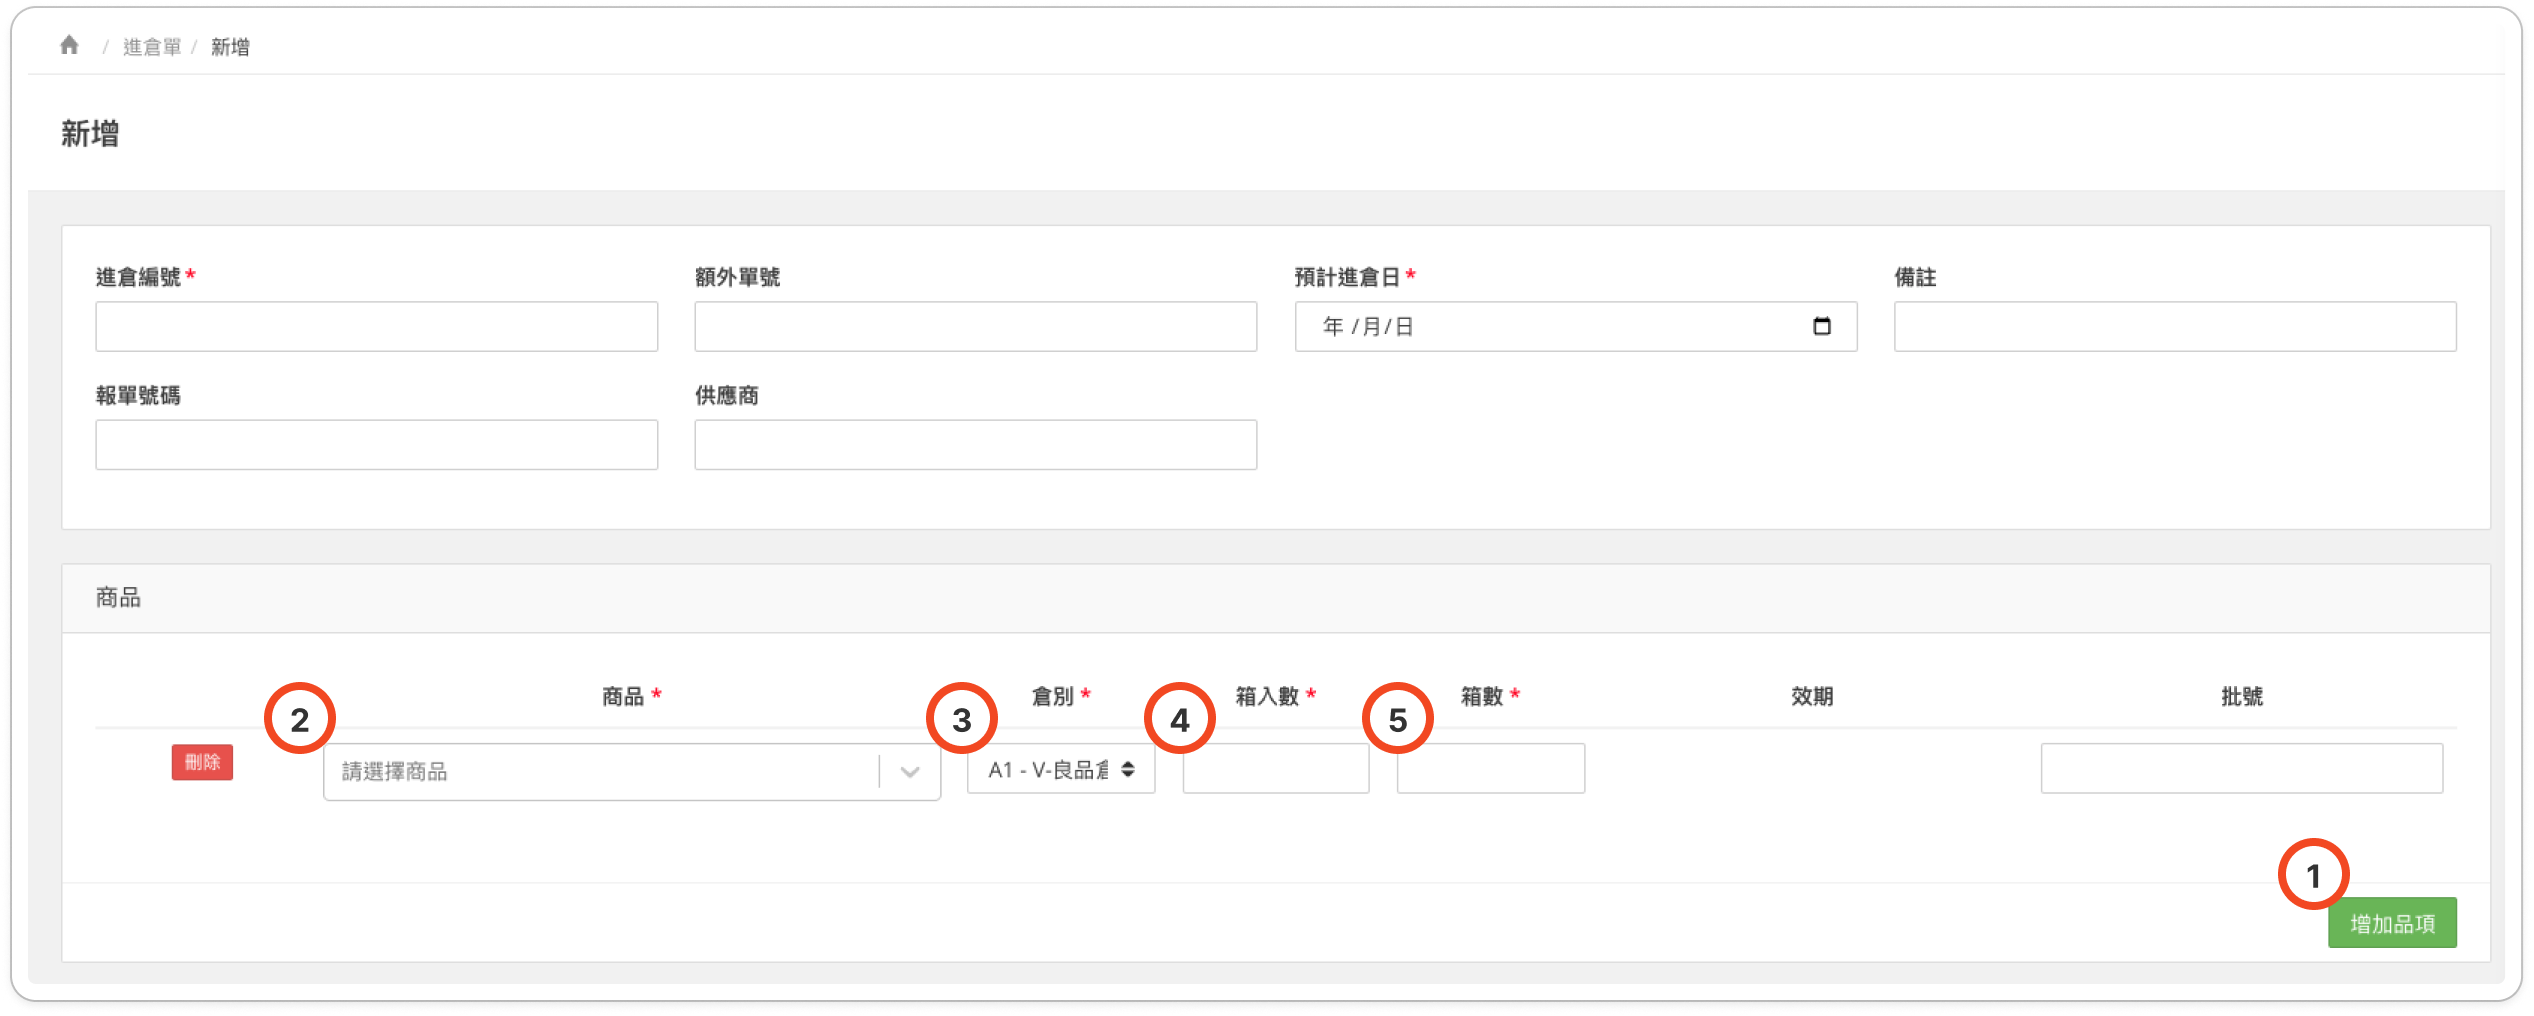The width and height of the screenshot is (2534, 1016).
Task: Click the 效期 column header
Action: (1811, 696)
